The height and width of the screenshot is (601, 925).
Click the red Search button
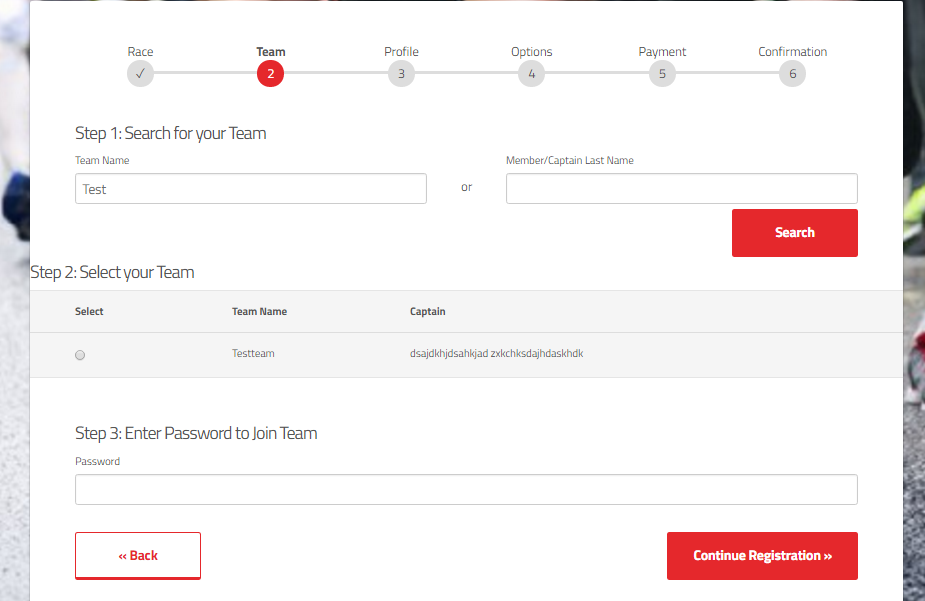pos(795,233)
